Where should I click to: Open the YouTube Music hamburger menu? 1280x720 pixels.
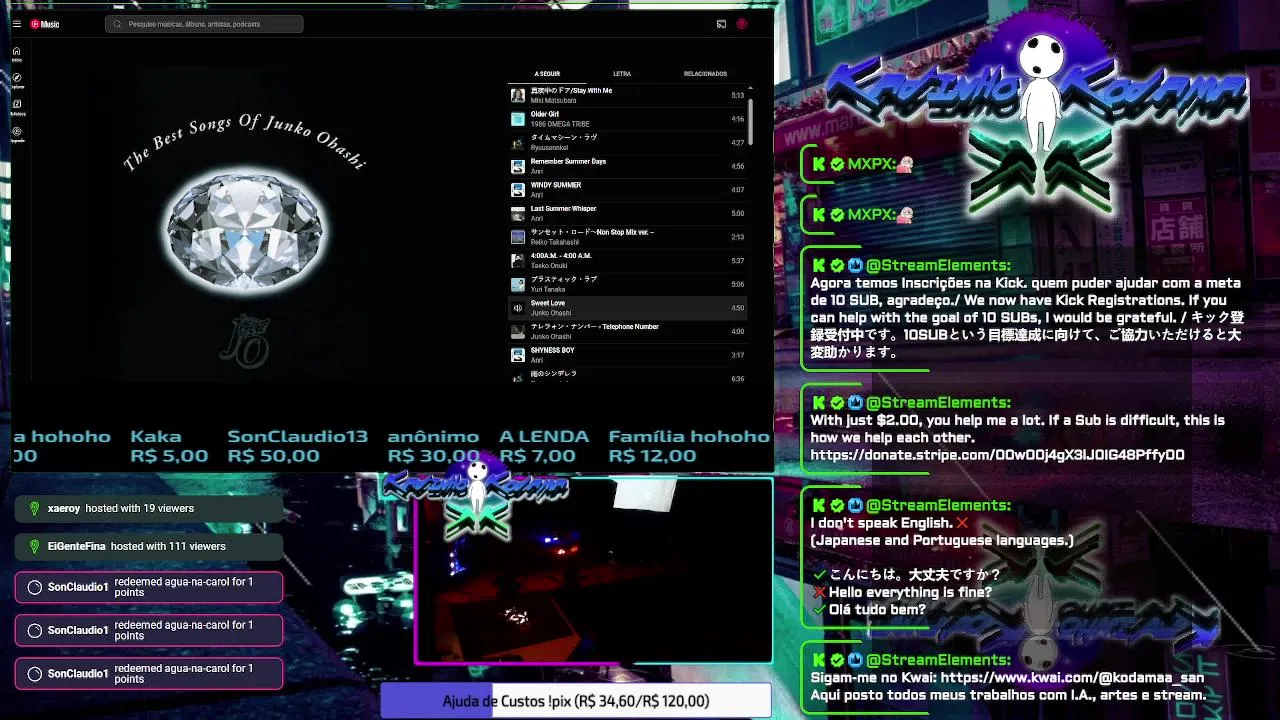tap(16, 24)
